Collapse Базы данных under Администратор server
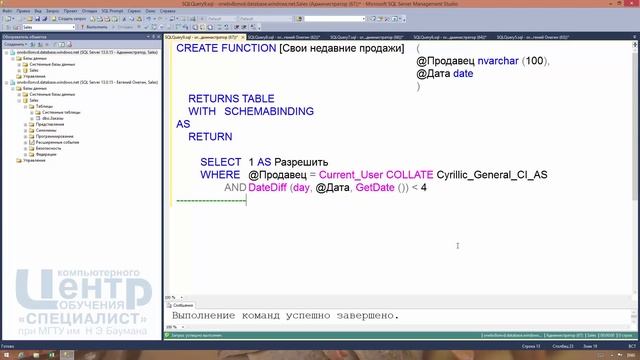This screenshot has height=360, width=640. [x=13, y=58]
